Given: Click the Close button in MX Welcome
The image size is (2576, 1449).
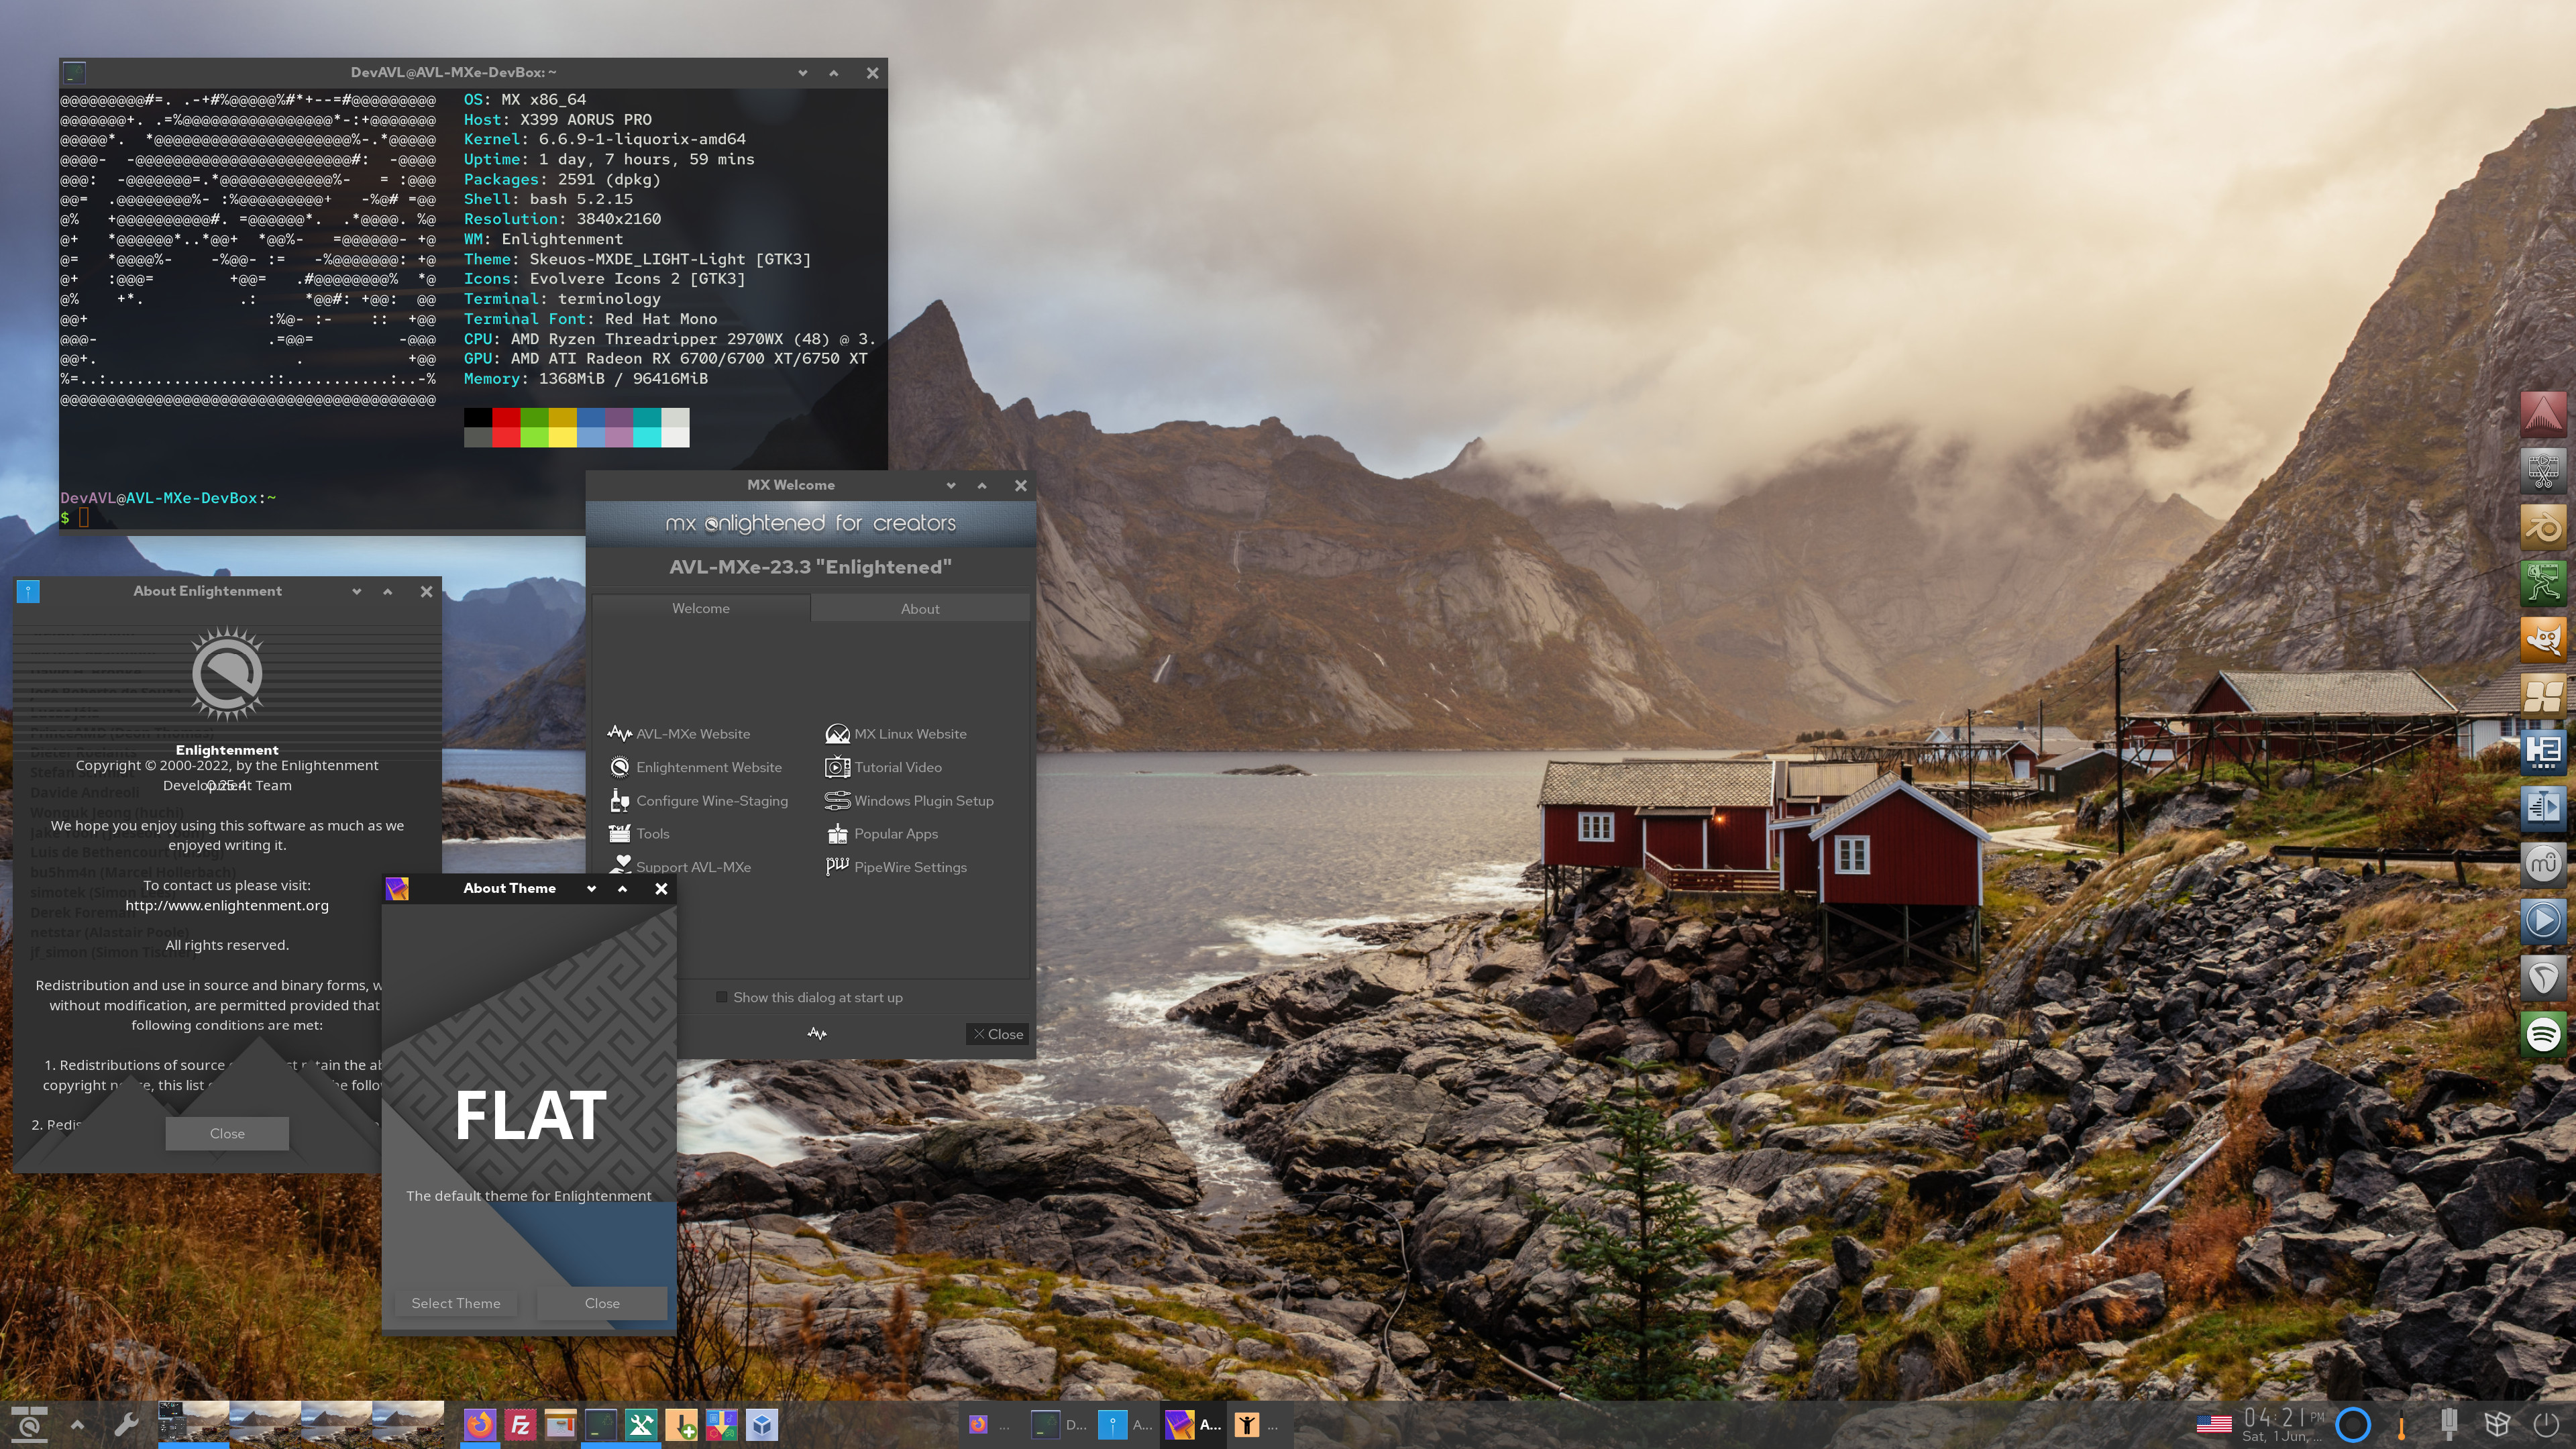Looking at the screenshot, I should pos(998,1034).
